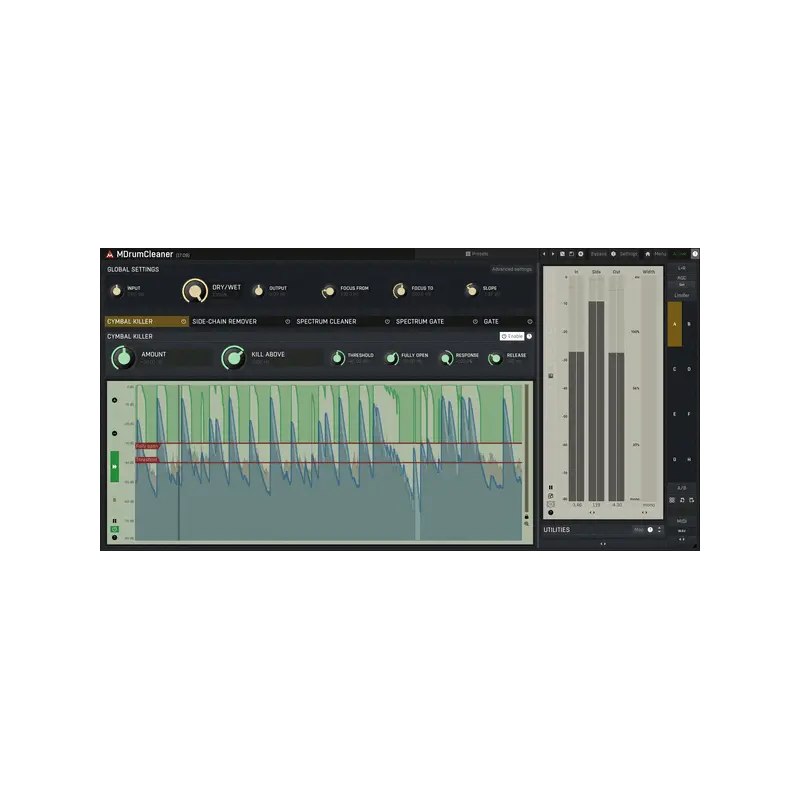Click the Release knob
Screen dimensions: 800x800
pyautogui.click(x=495, y=359)
